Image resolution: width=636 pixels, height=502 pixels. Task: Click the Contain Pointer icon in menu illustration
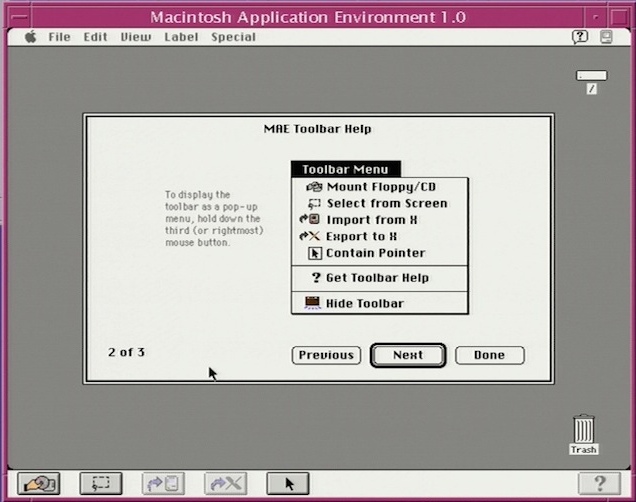pyautogui.click(x=315, y=253)
